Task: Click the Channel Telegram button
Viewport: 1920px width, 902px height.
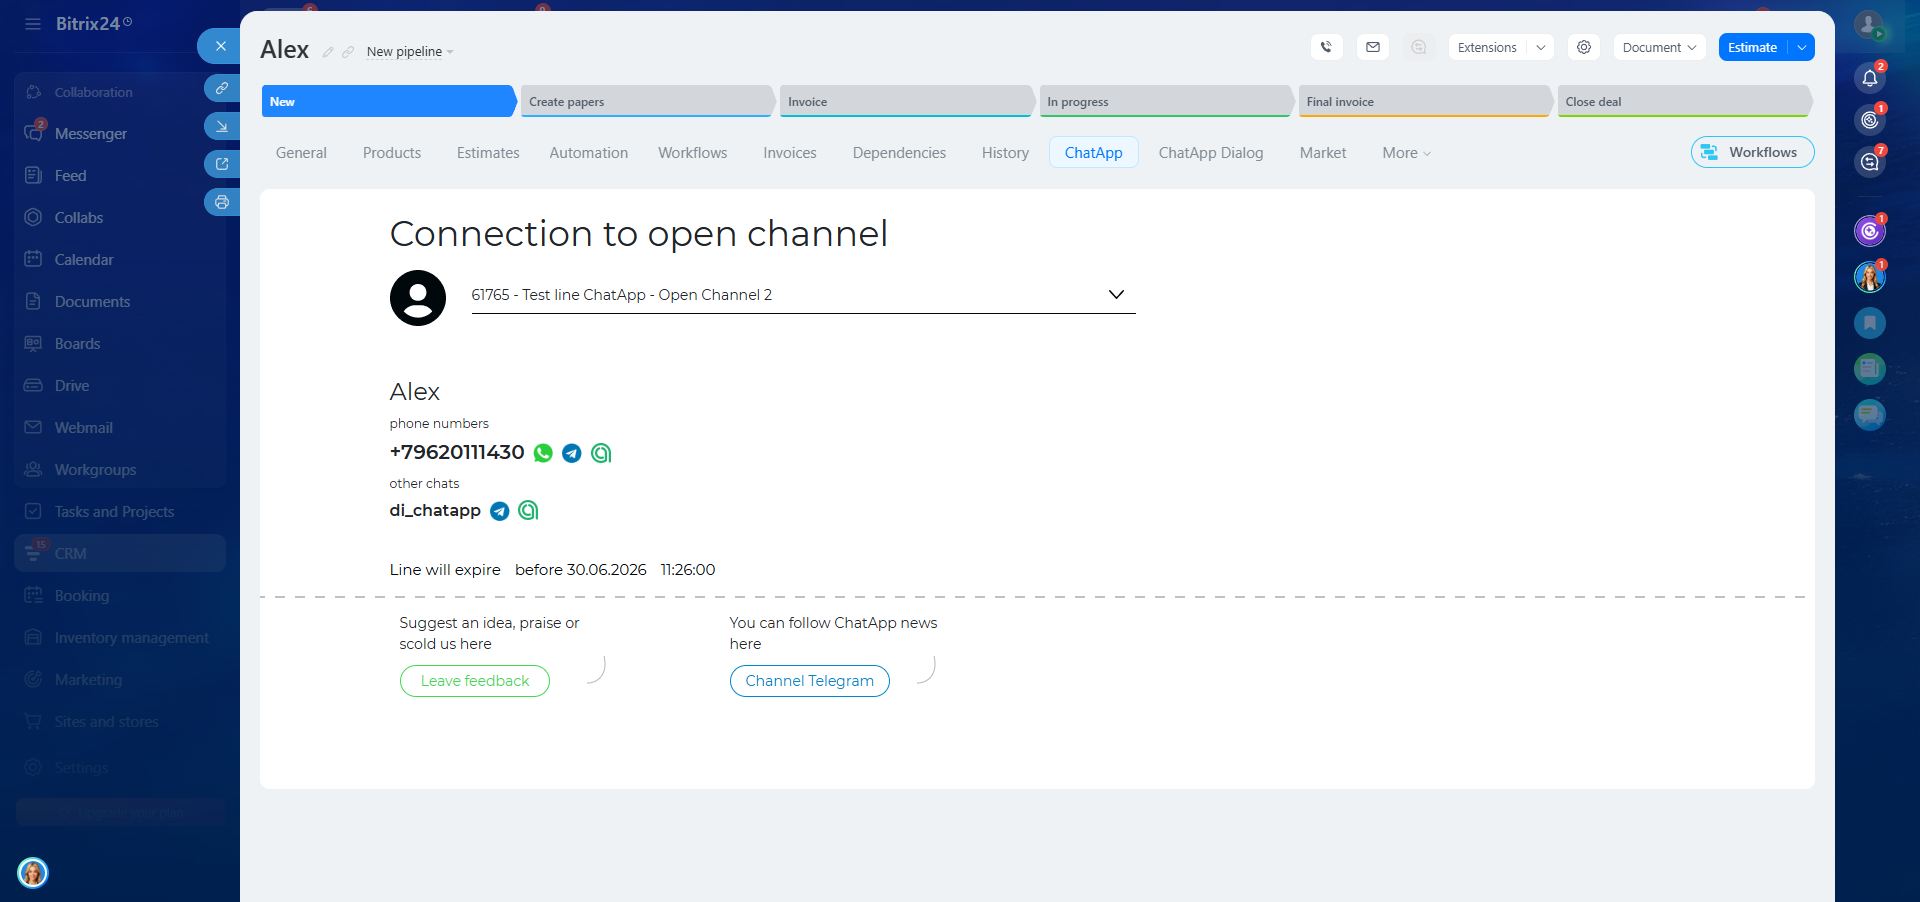Action: tap(809, 681)
